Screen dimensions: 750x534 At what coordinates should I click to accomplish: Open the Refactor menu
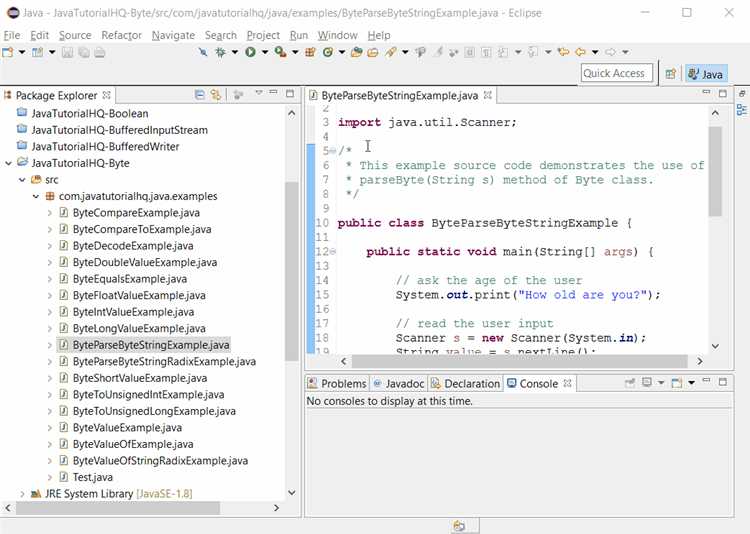tap(121, 35)
